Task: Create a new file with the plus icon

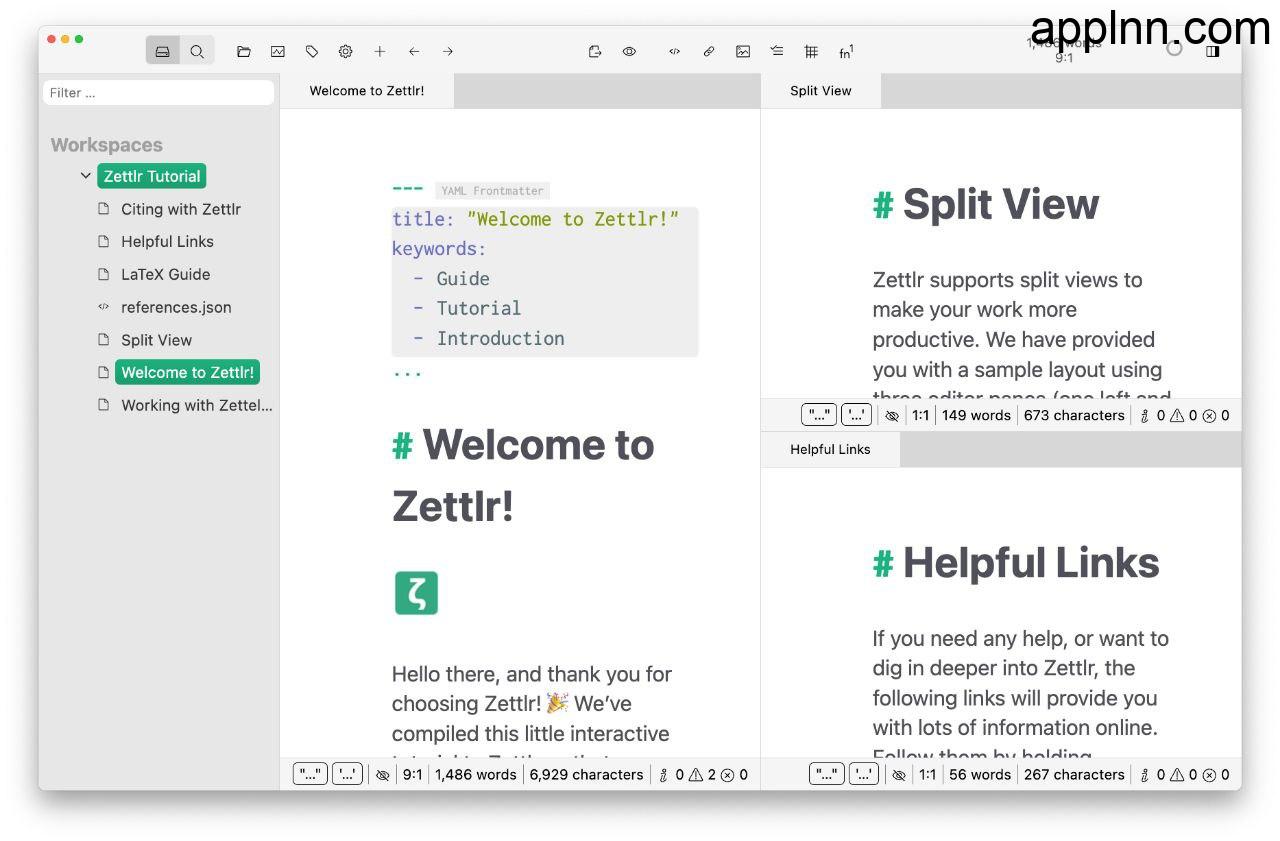Action: coord(380,51)
